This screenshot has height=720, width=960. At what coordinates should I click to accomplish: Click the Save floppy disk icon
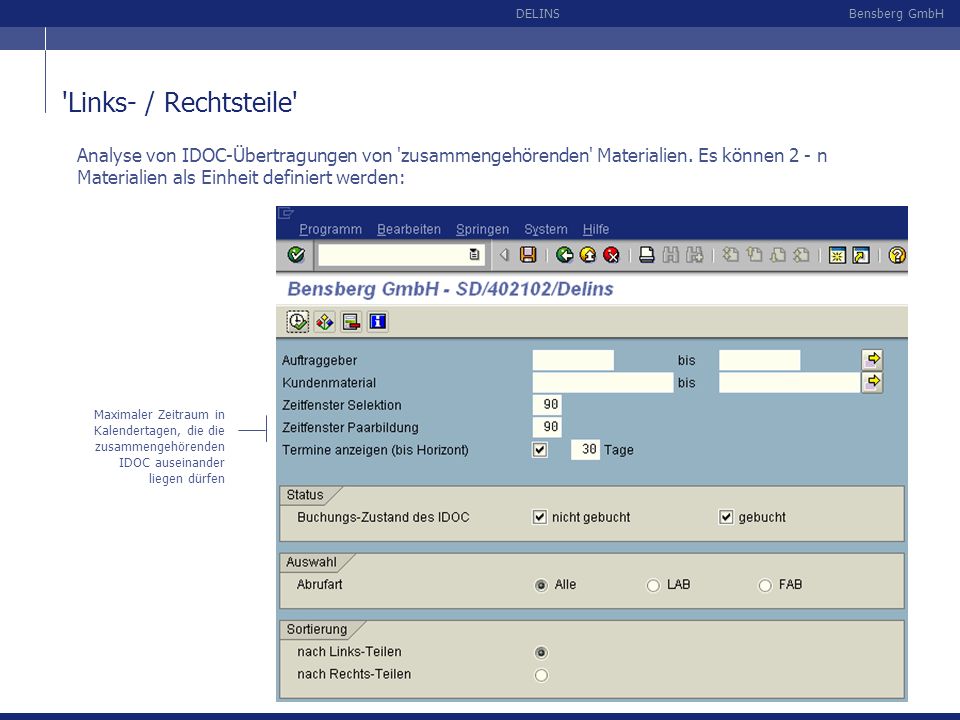coord(528,255)
